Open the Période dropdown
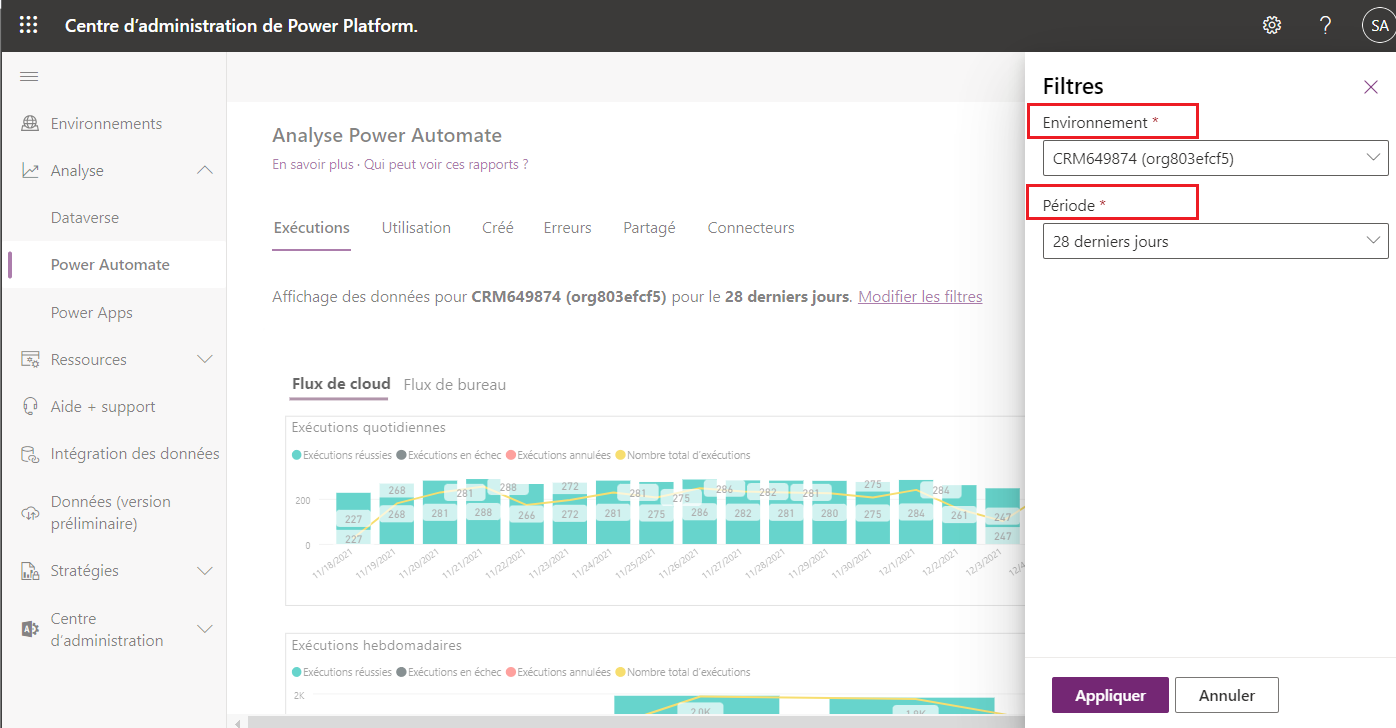 point(1215,241)
